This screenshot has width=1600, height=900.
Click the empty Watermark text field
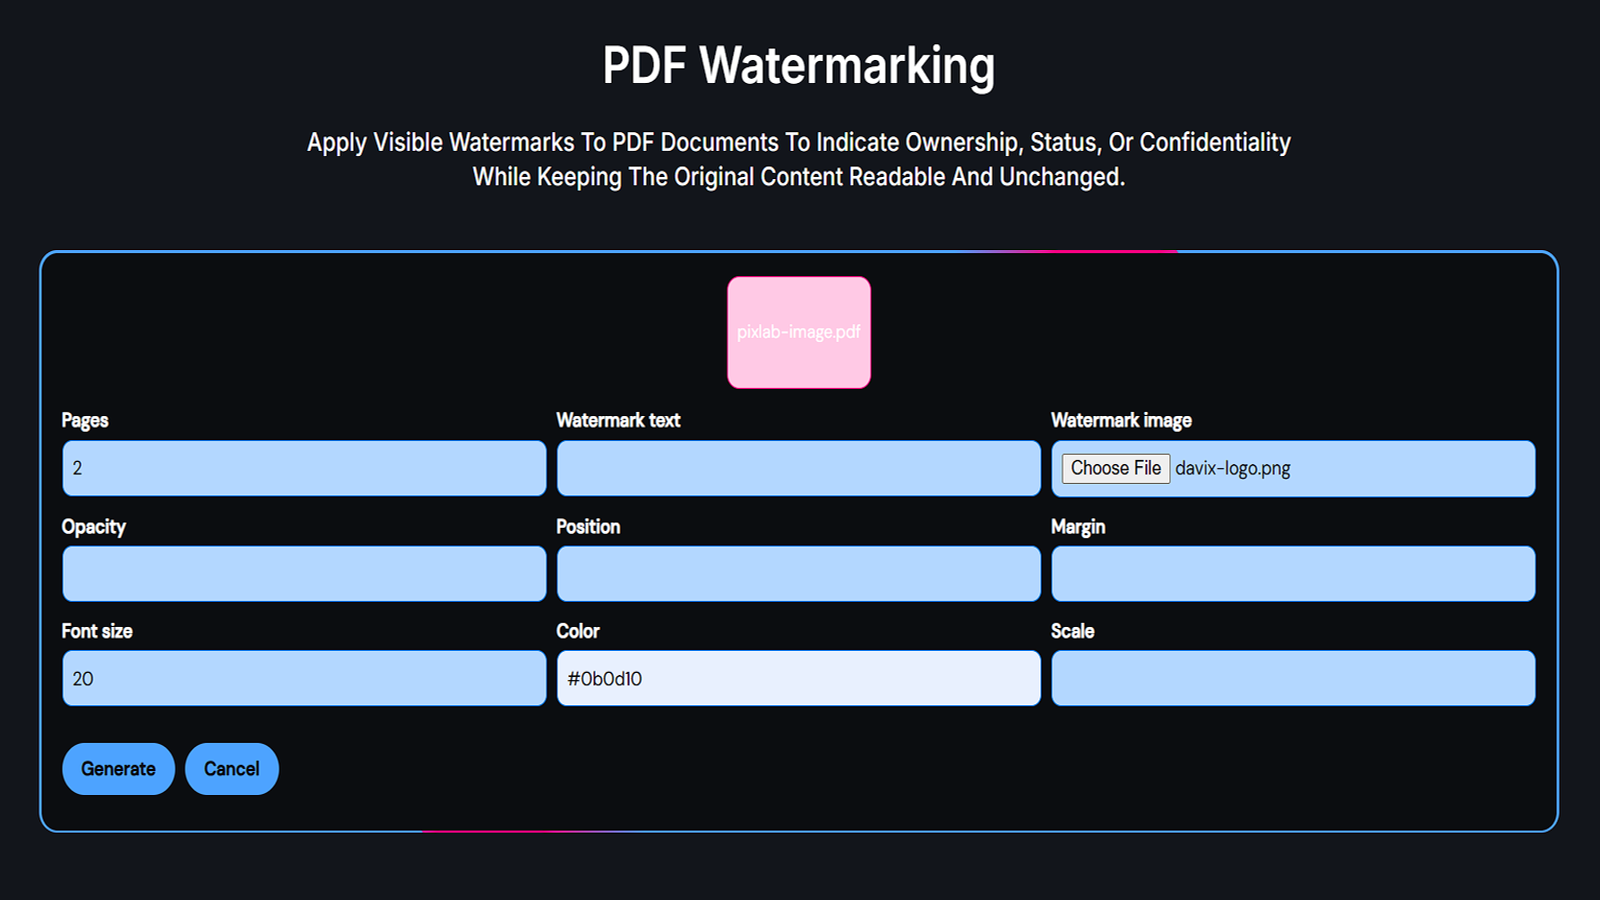click(797, 467)
